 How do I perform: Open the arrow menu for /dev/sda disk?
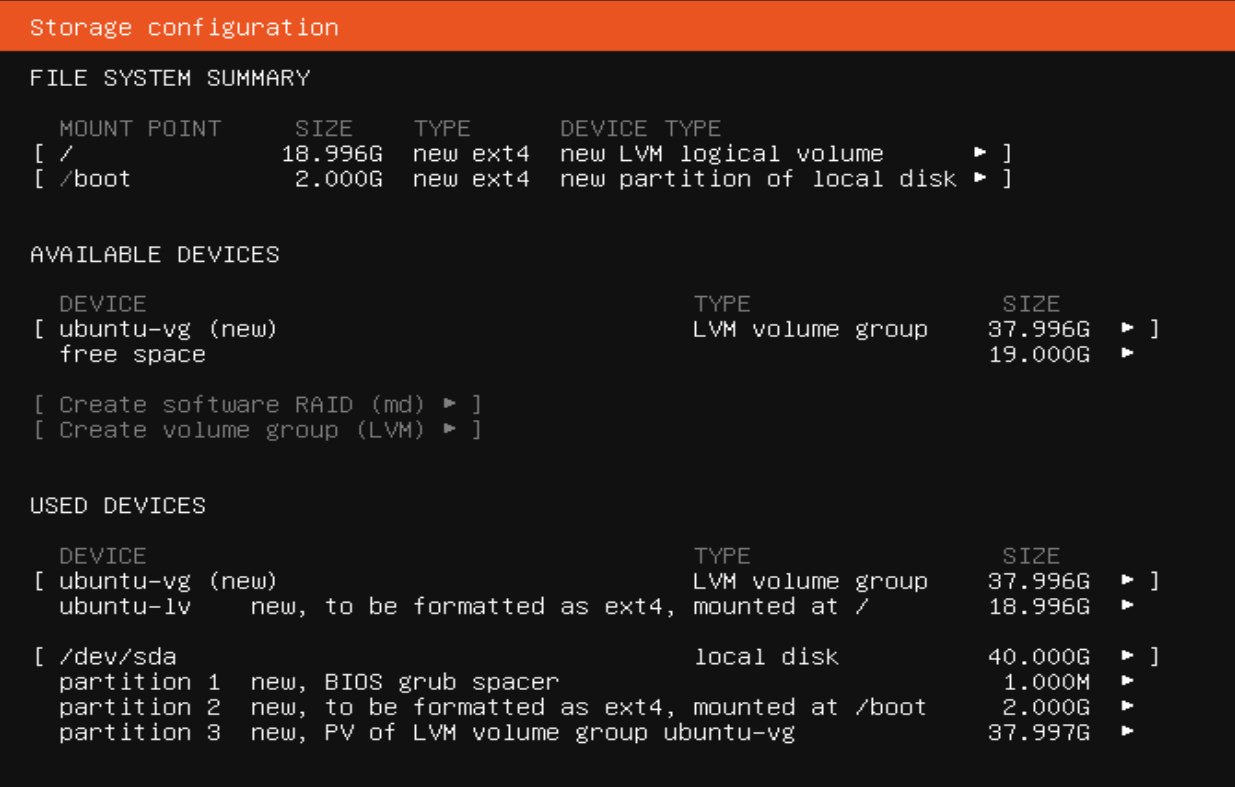(x=1128, y=656)
